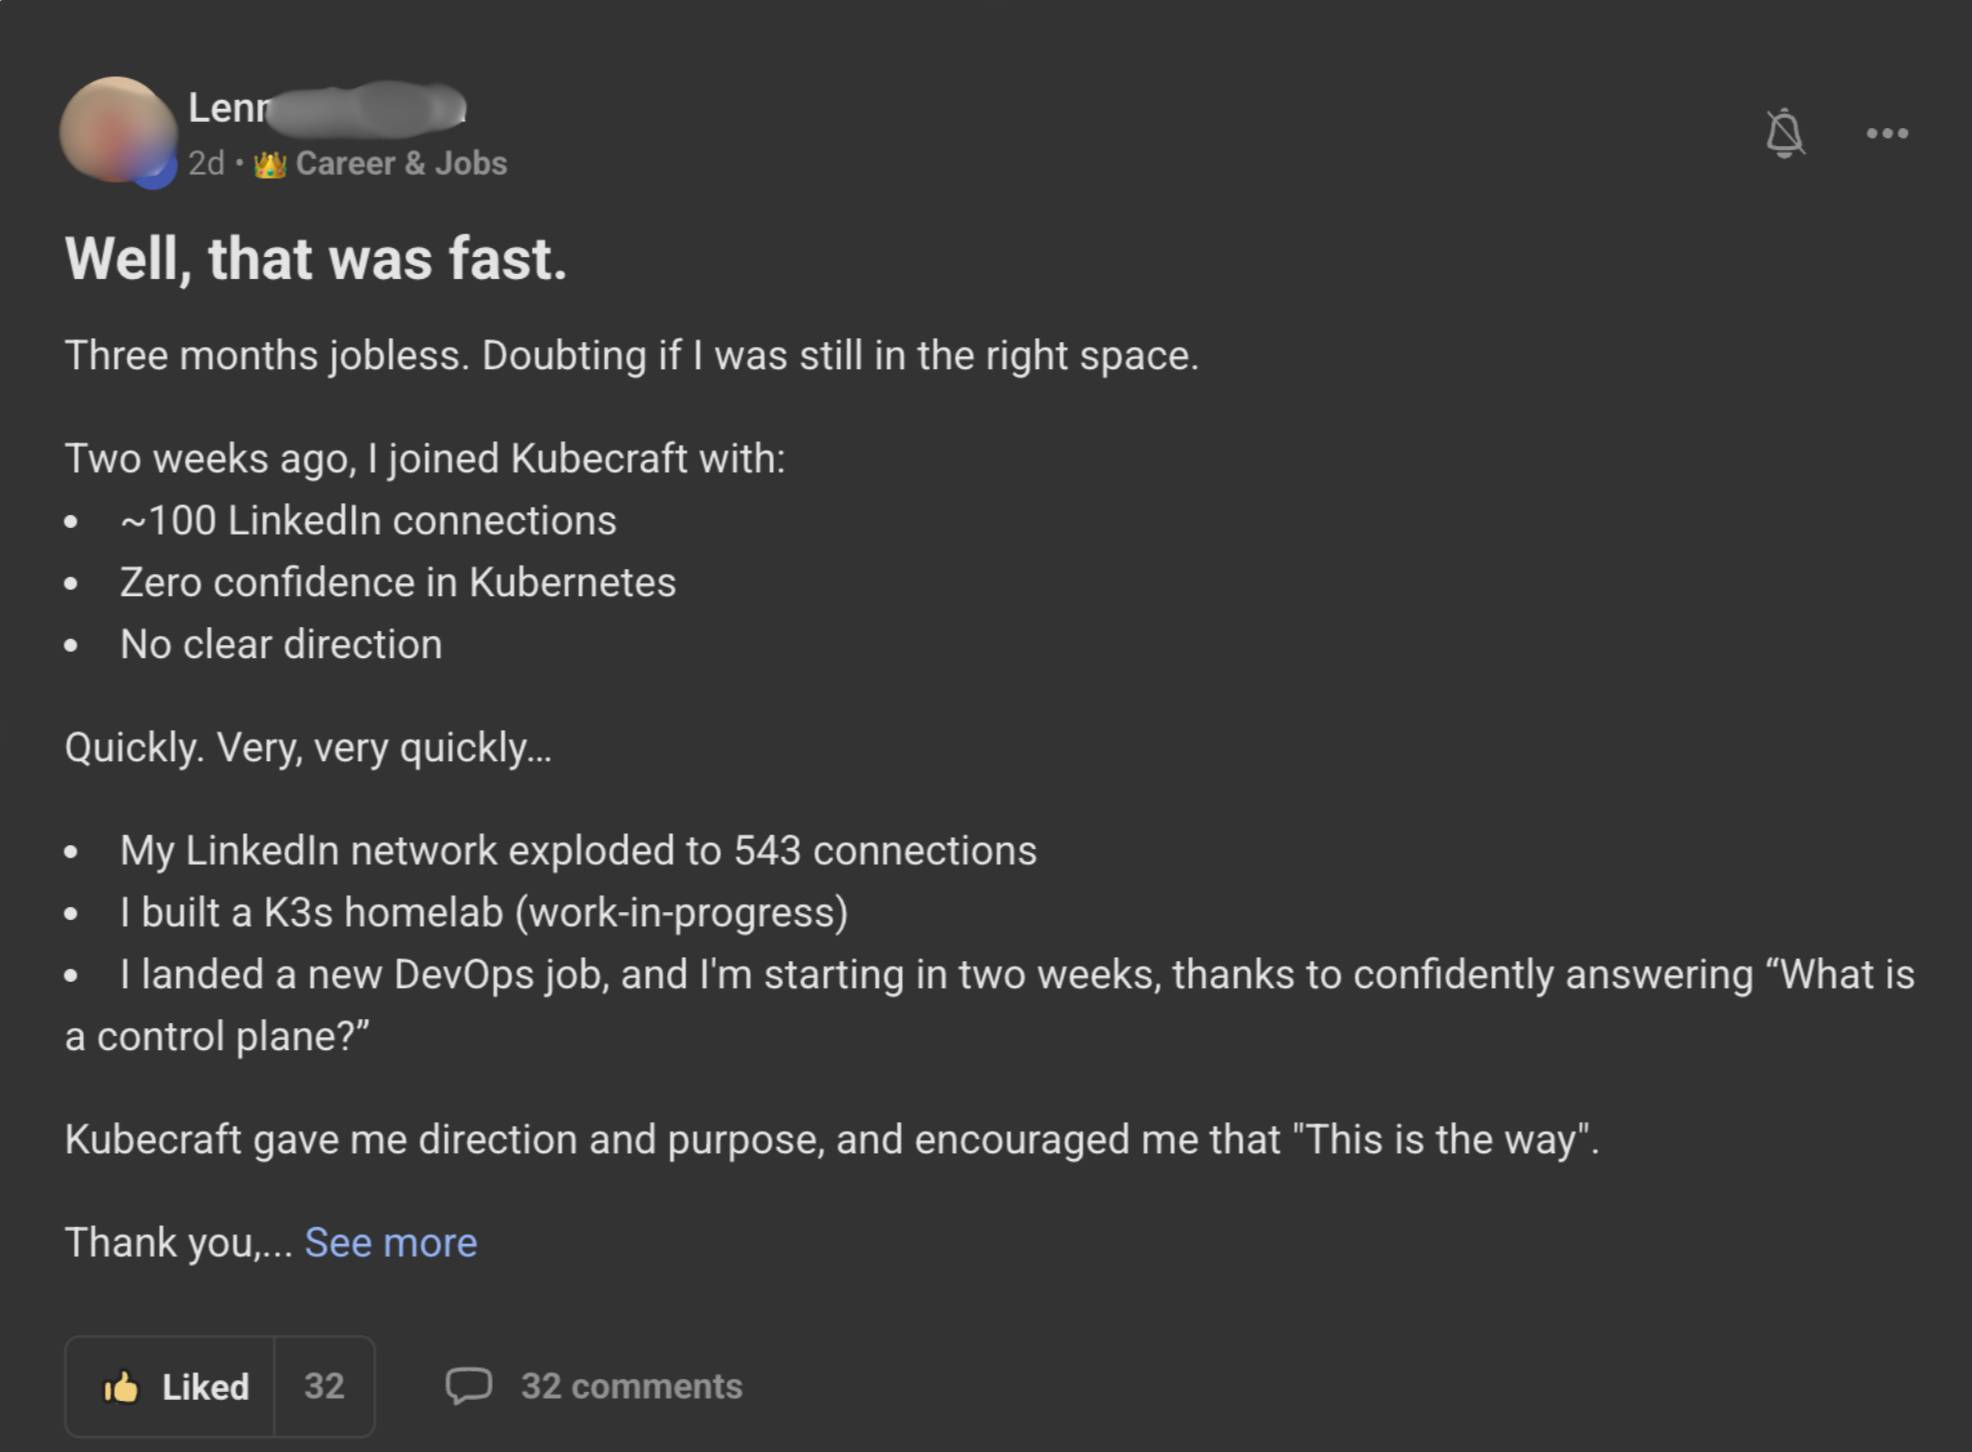This screenshot has height=1452, width=1972.
Task: Open the 32 comments thread
Action: (x=631, y=1386)
